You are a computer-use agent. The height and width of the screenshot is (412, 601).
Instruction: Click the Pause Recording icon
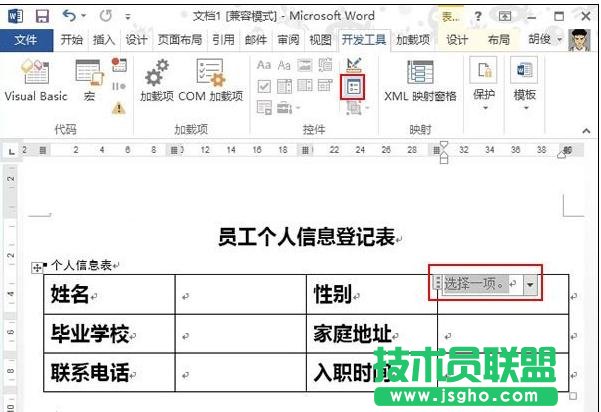[x=119, y=86]
